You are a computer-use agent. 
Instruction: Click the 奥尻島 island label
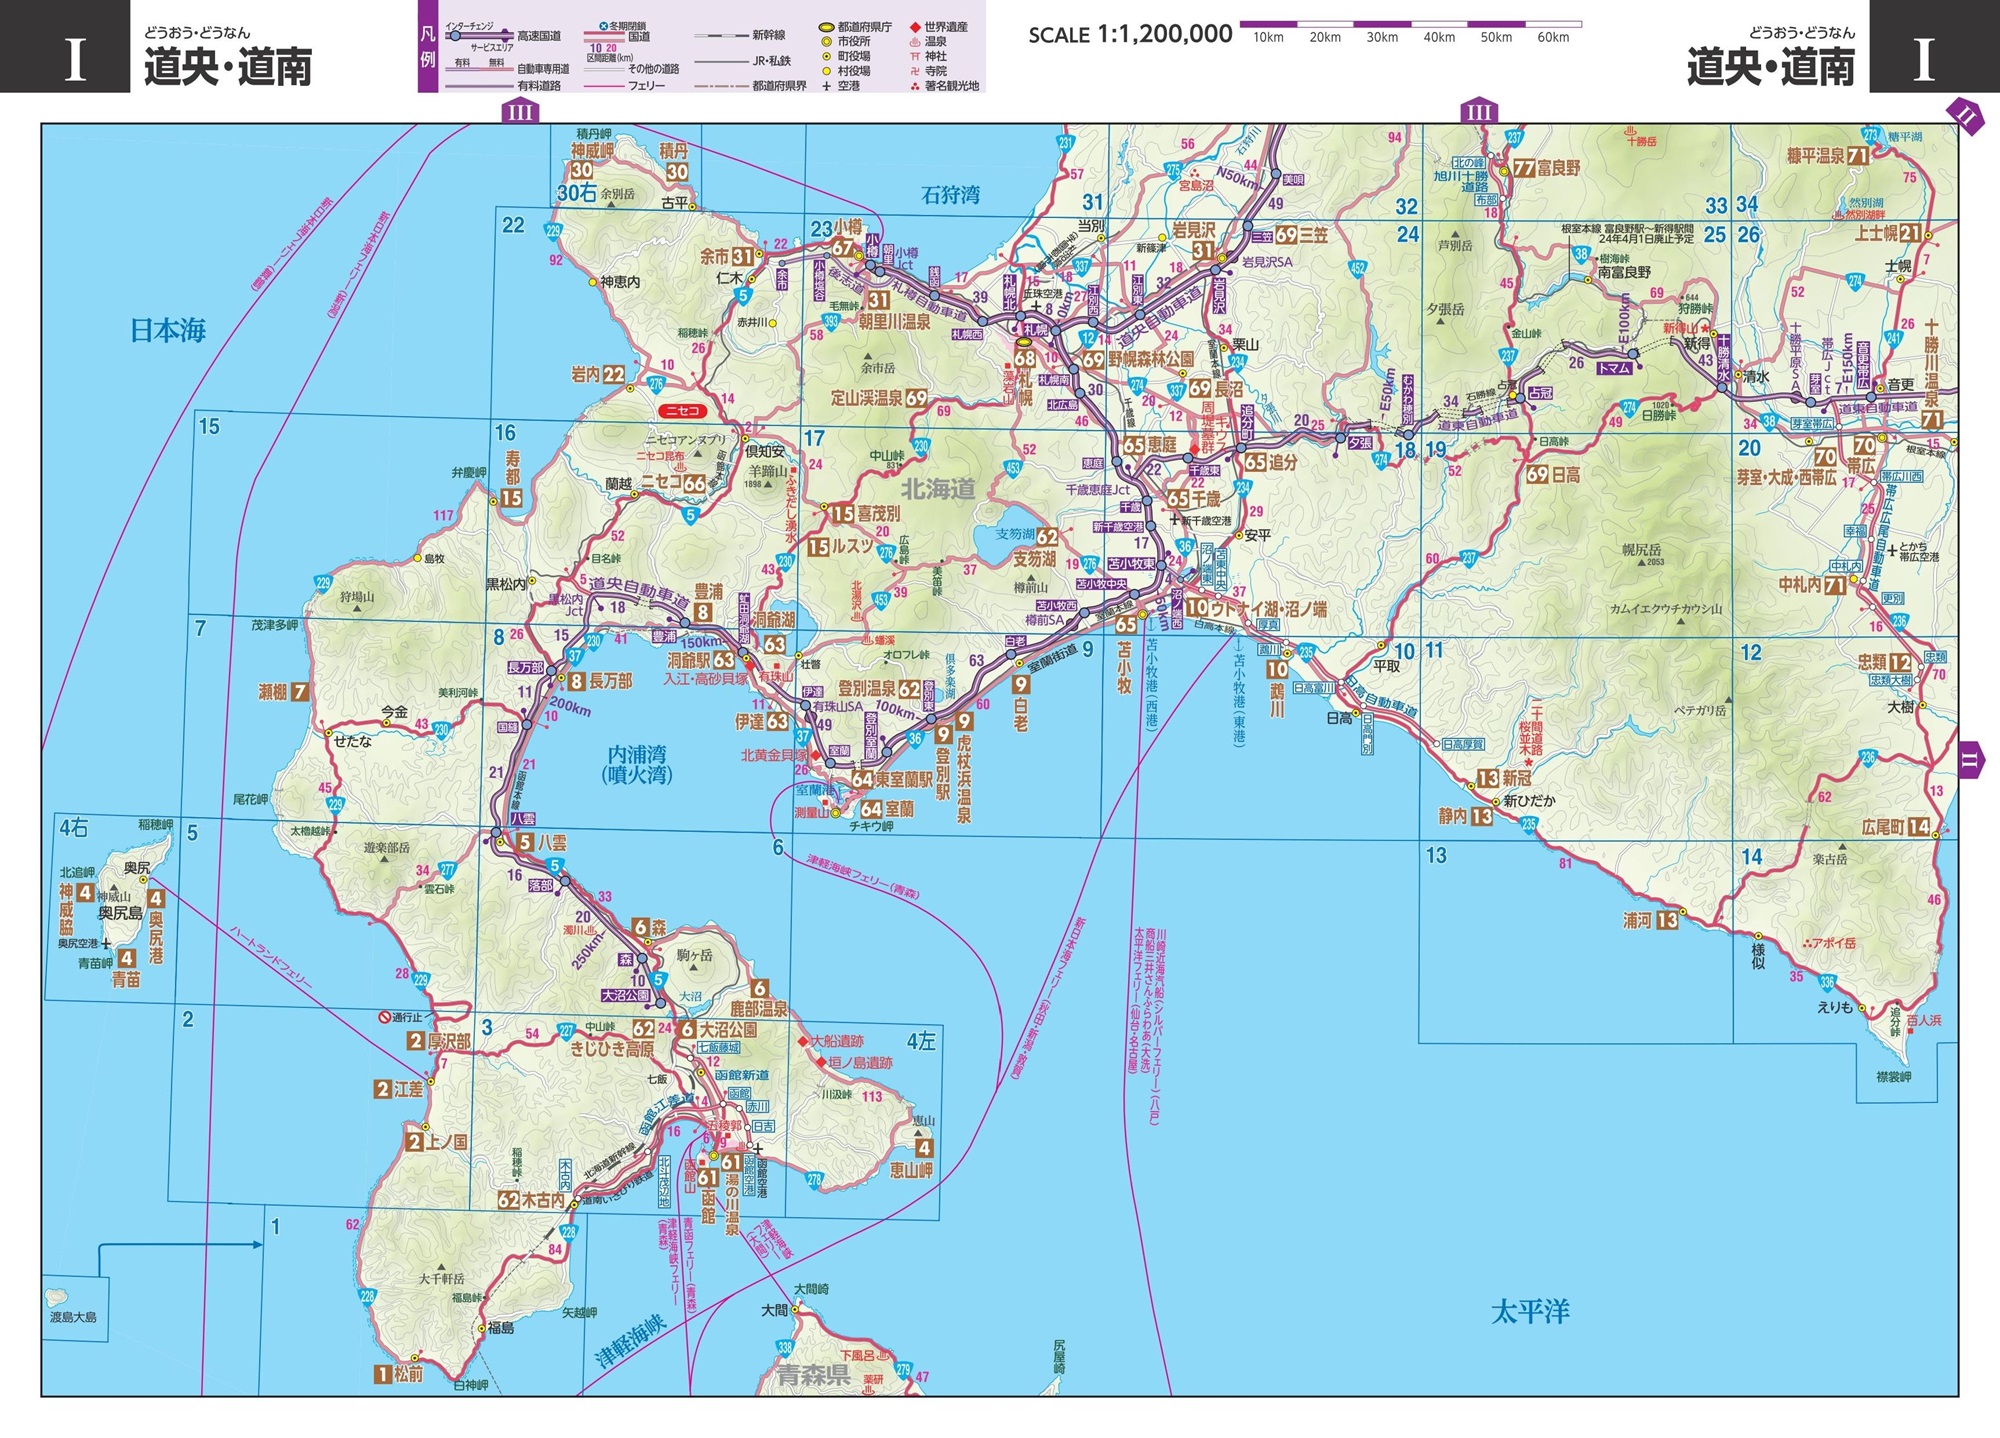[120, 913]
